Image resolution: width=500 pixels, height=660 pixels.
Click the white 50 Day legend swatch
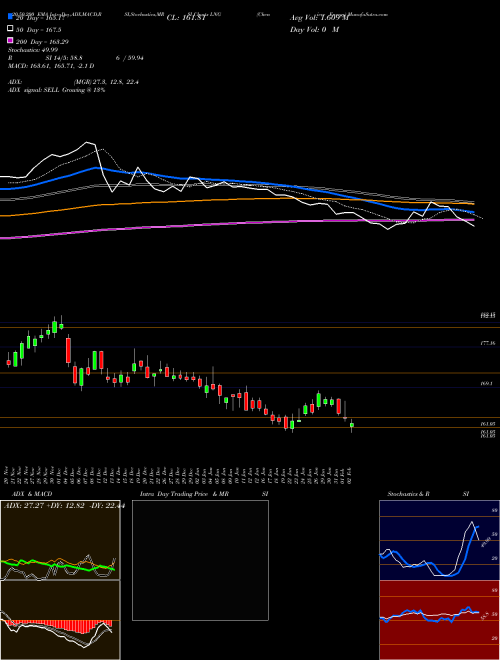tap(11, 28)
